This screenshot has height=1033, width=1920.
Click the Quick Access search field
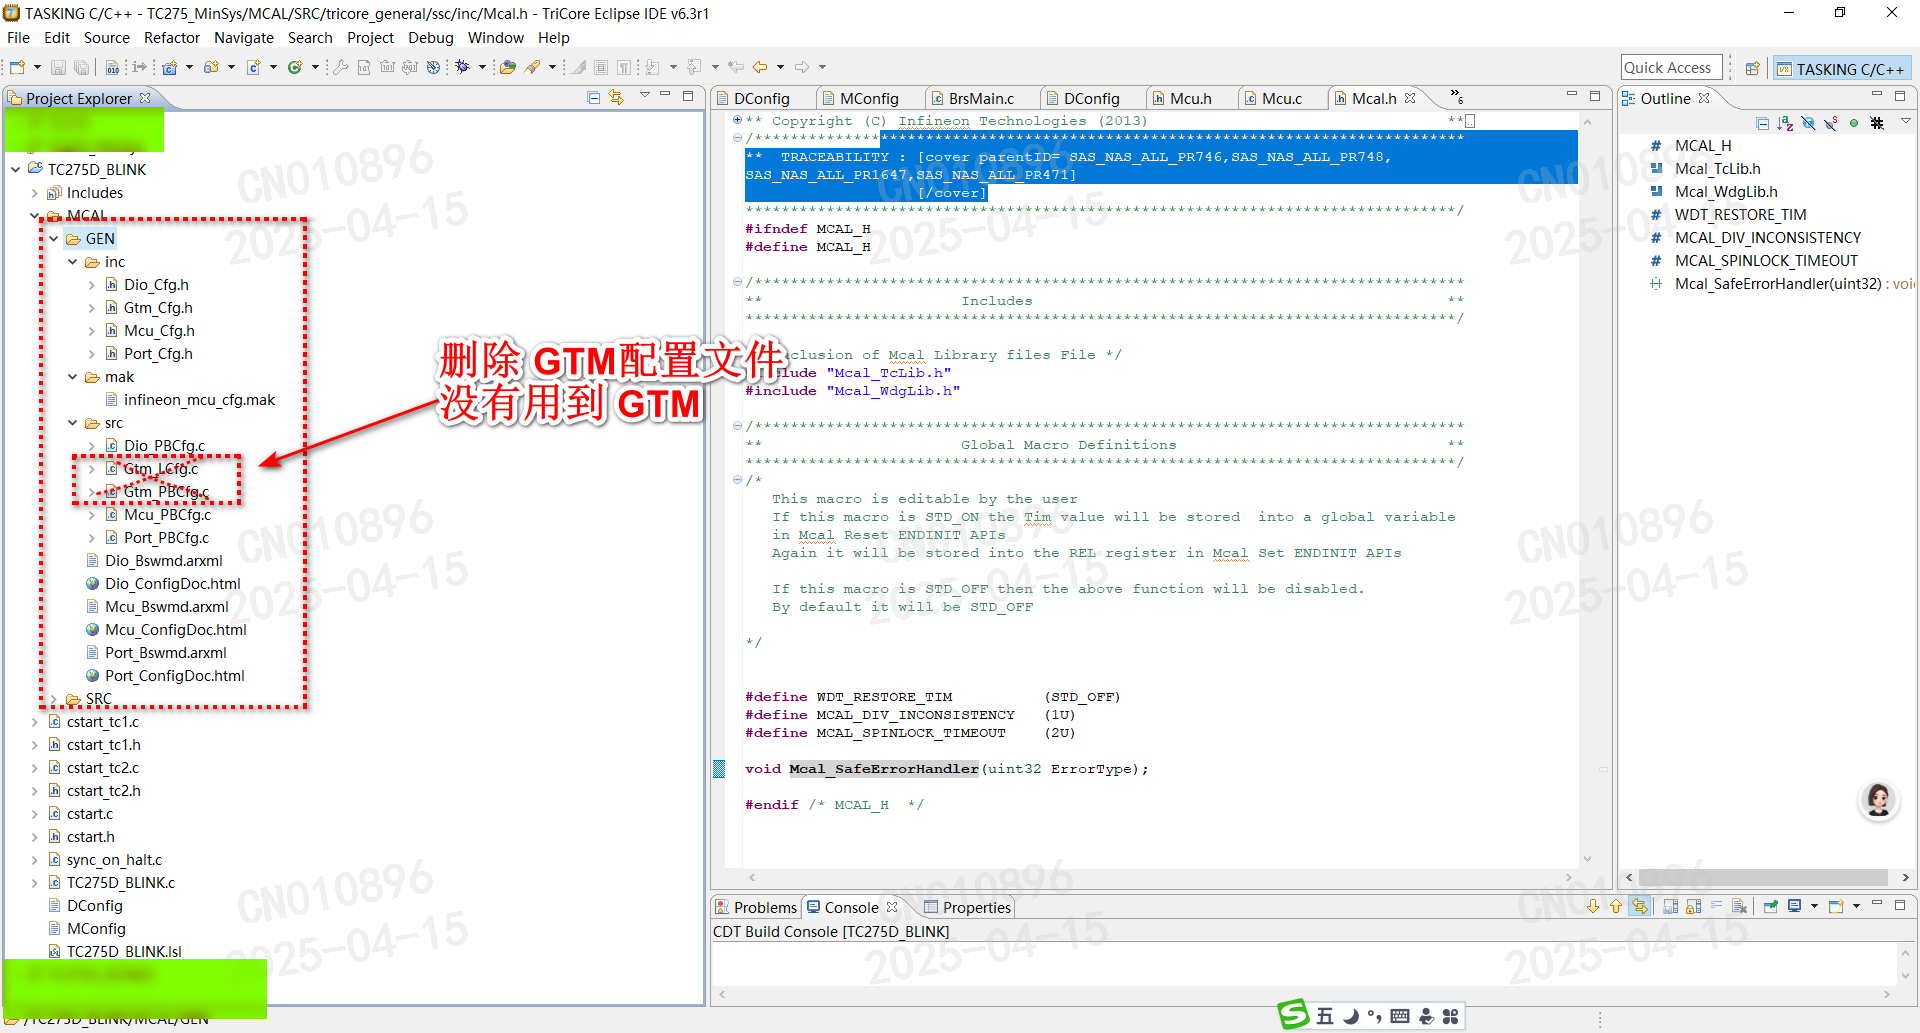[x=1671, y=67]
